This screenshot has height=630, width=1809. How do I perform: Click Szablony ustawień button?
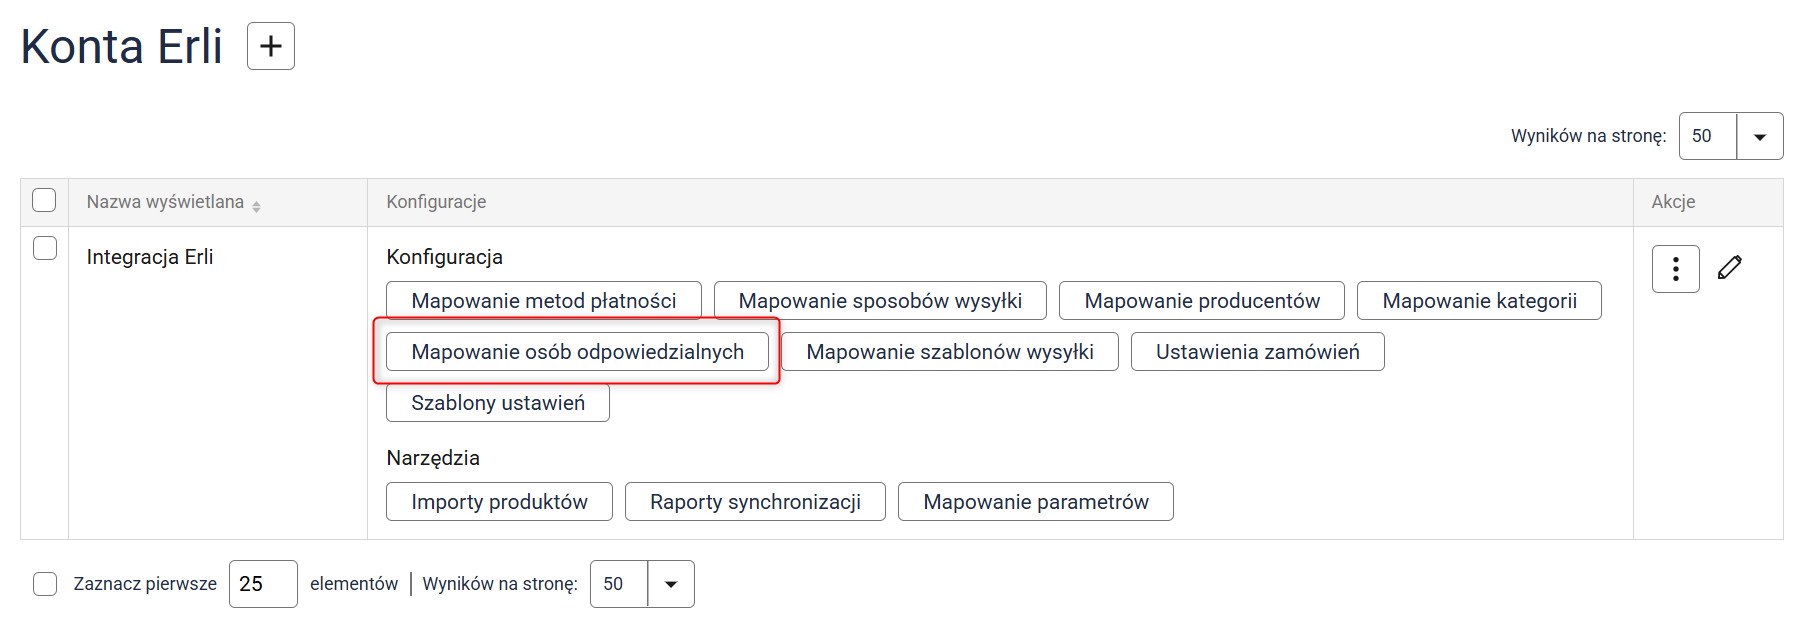tap(497, 403)
